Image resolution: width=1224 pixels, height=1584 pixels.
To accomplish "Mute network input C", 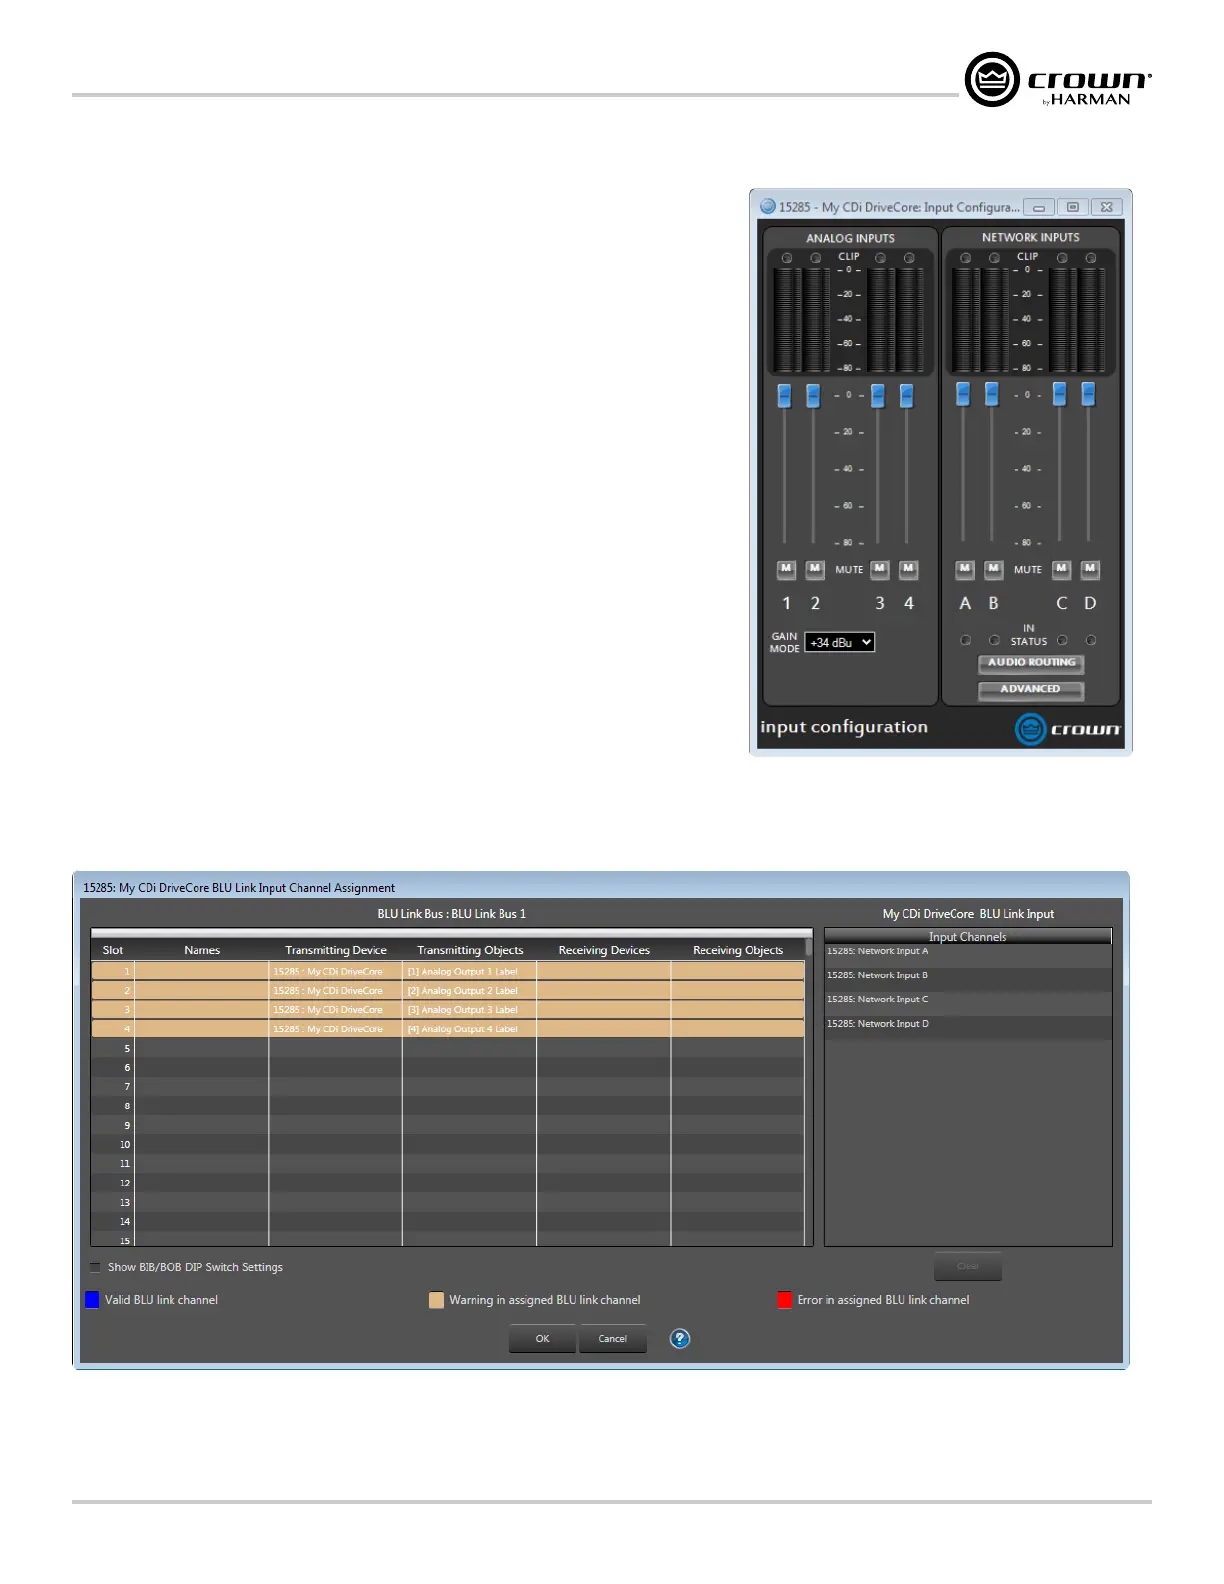I will click(x=1062, y=569).
